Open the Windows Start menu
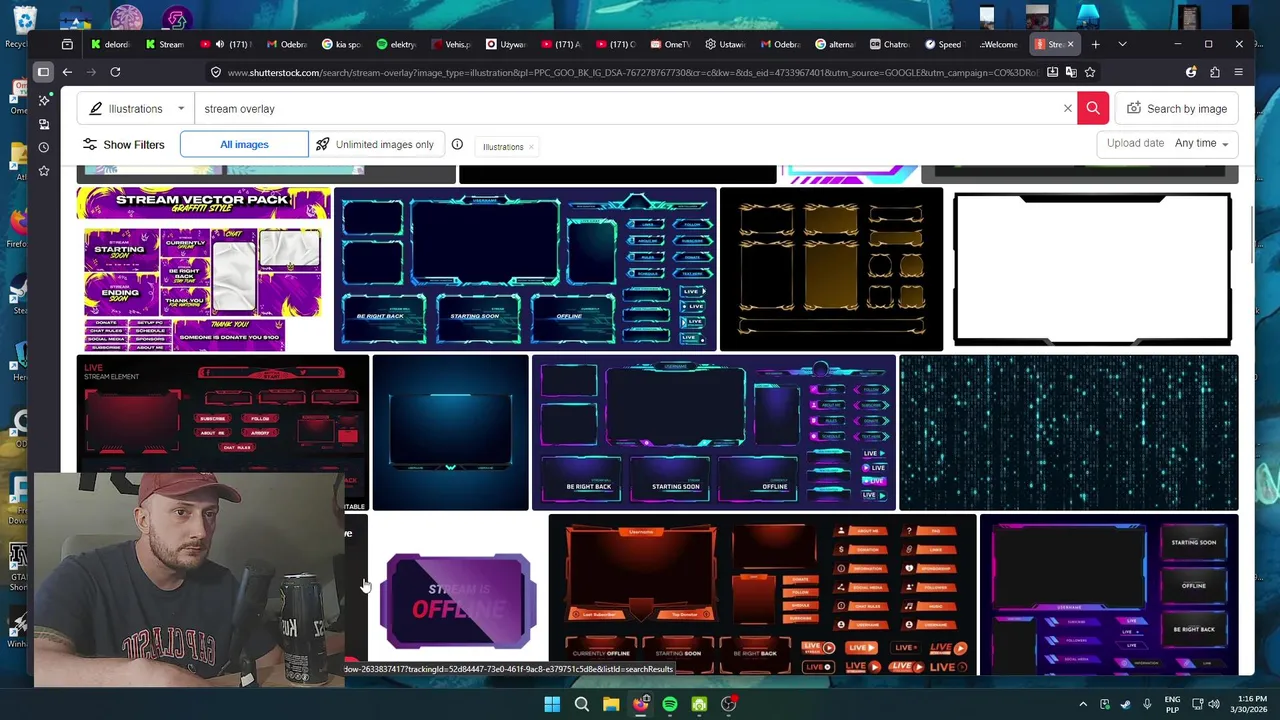Image resolution: width=1280 pixels, height=720 pixels. pyautogui.click(x=552, y=704)
